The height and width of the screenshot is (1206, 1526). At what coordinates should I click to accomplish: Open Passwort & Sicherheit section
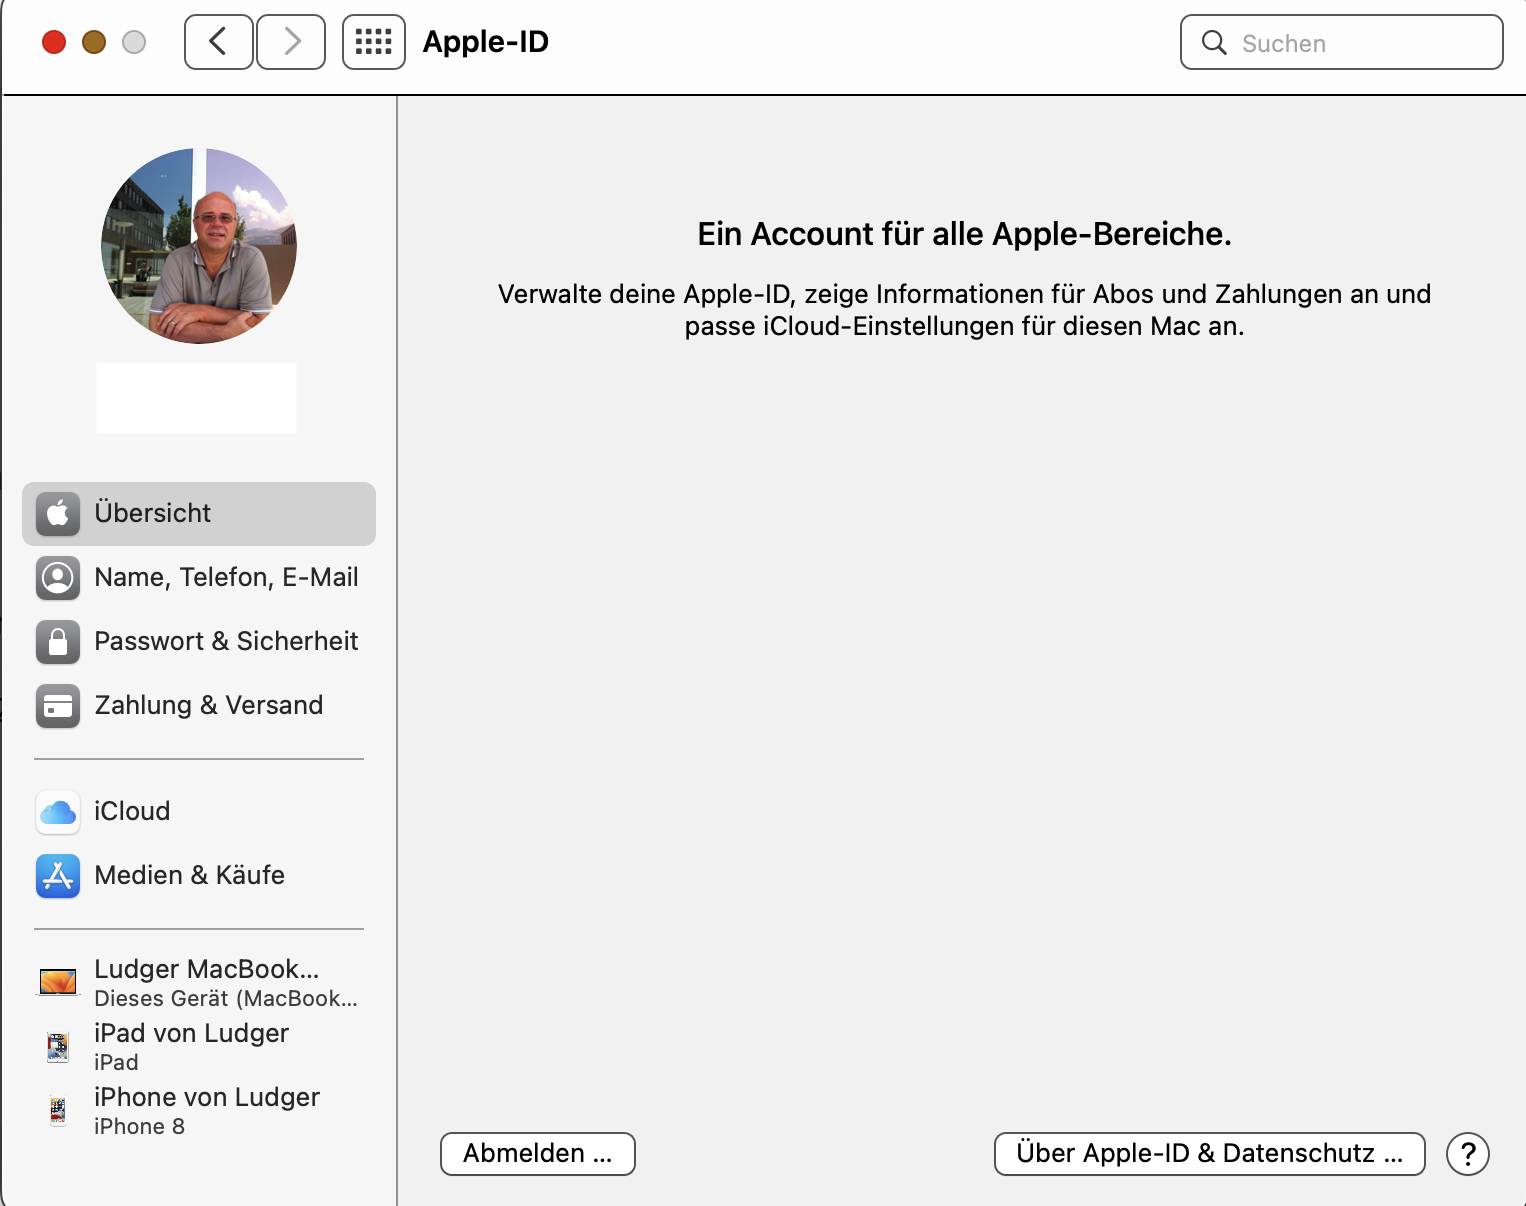point(199,642)
